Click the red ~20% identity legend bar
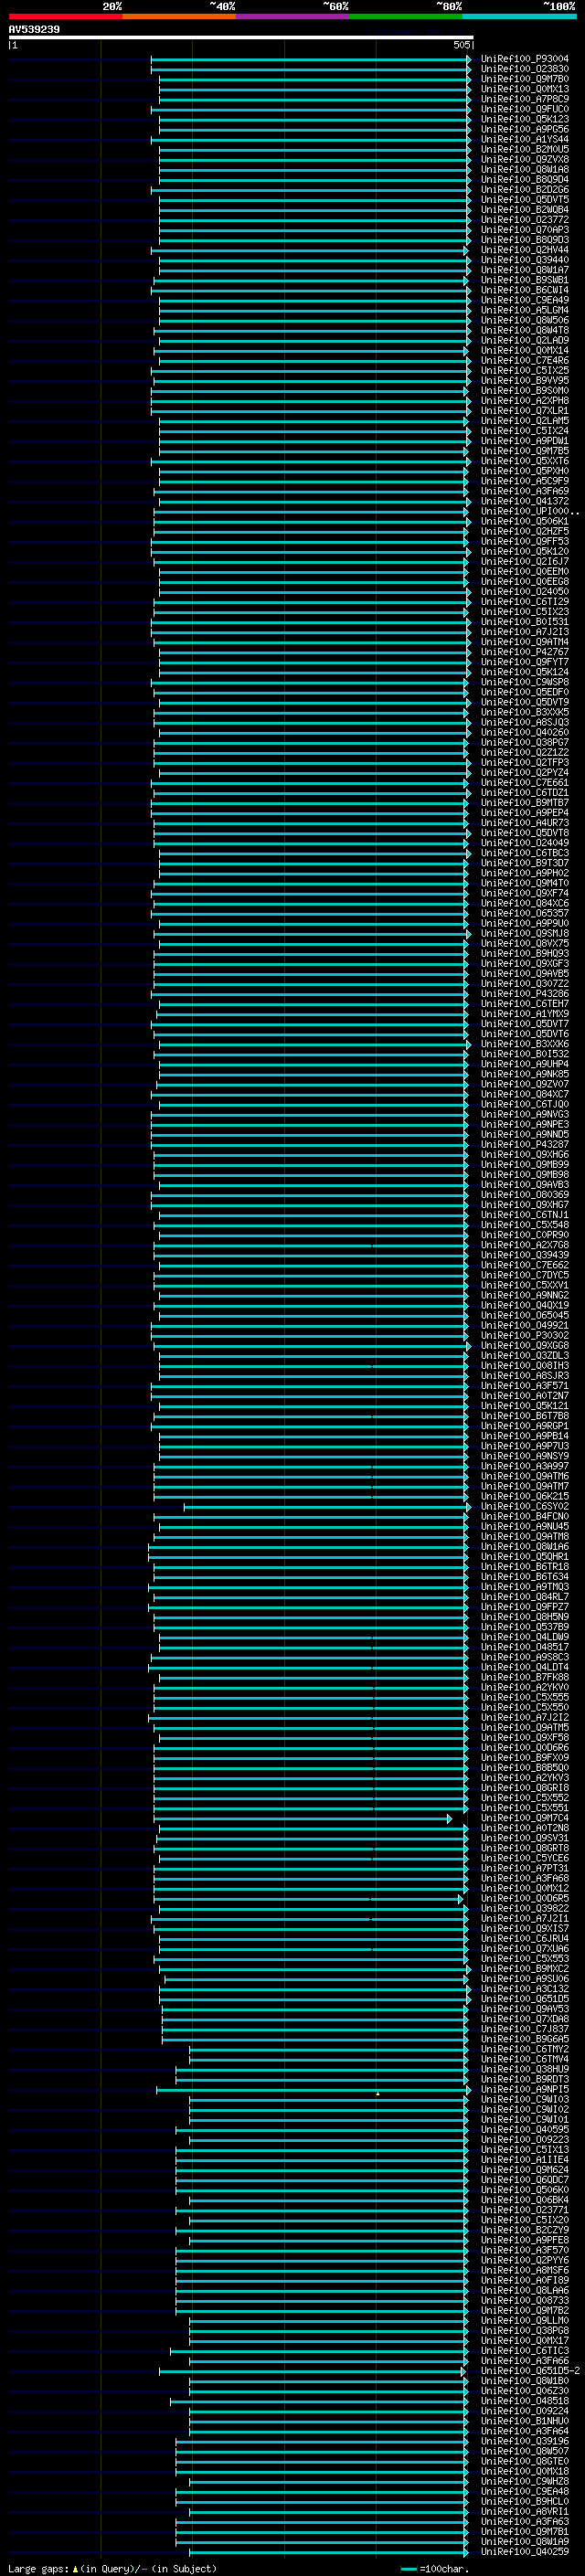 (65, 16)
